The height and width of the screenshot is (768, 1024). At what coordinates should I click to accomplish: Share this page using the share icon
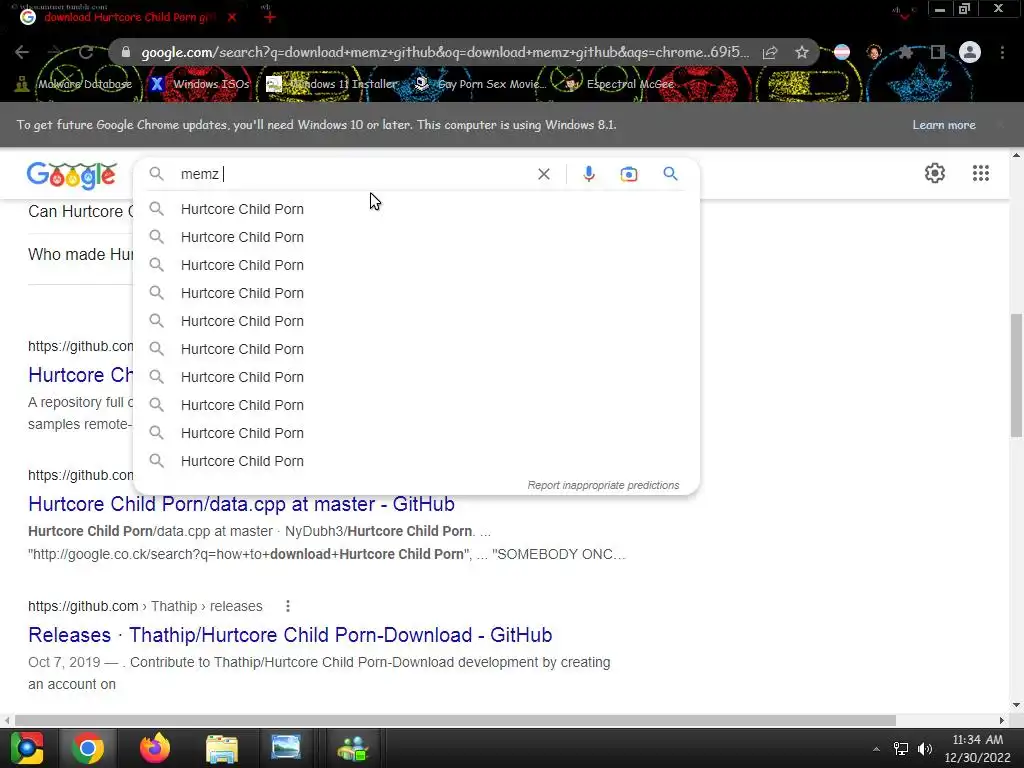click(770, 52)
